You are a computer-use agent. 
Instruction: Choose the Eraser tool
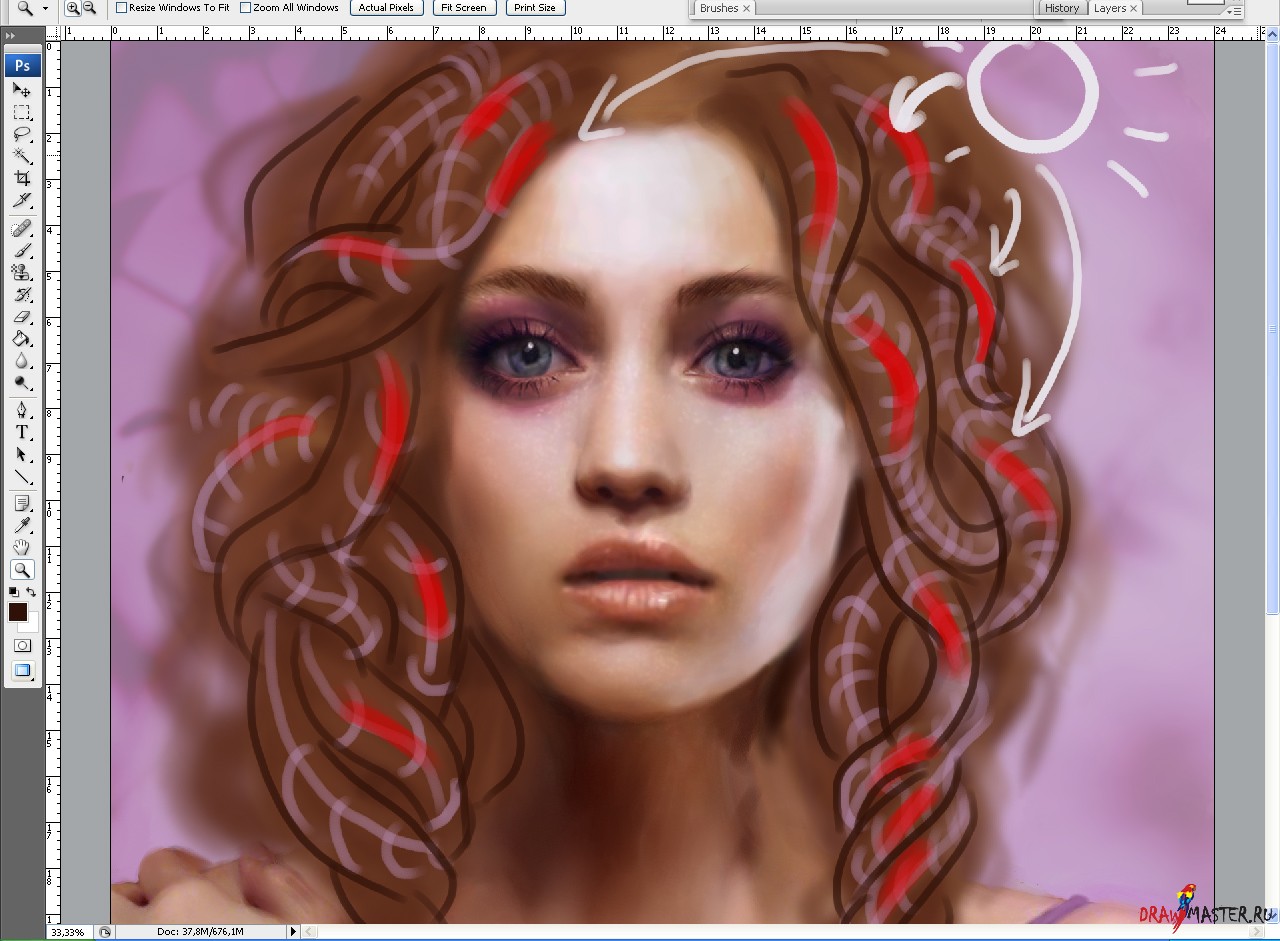tap(22, 317)
